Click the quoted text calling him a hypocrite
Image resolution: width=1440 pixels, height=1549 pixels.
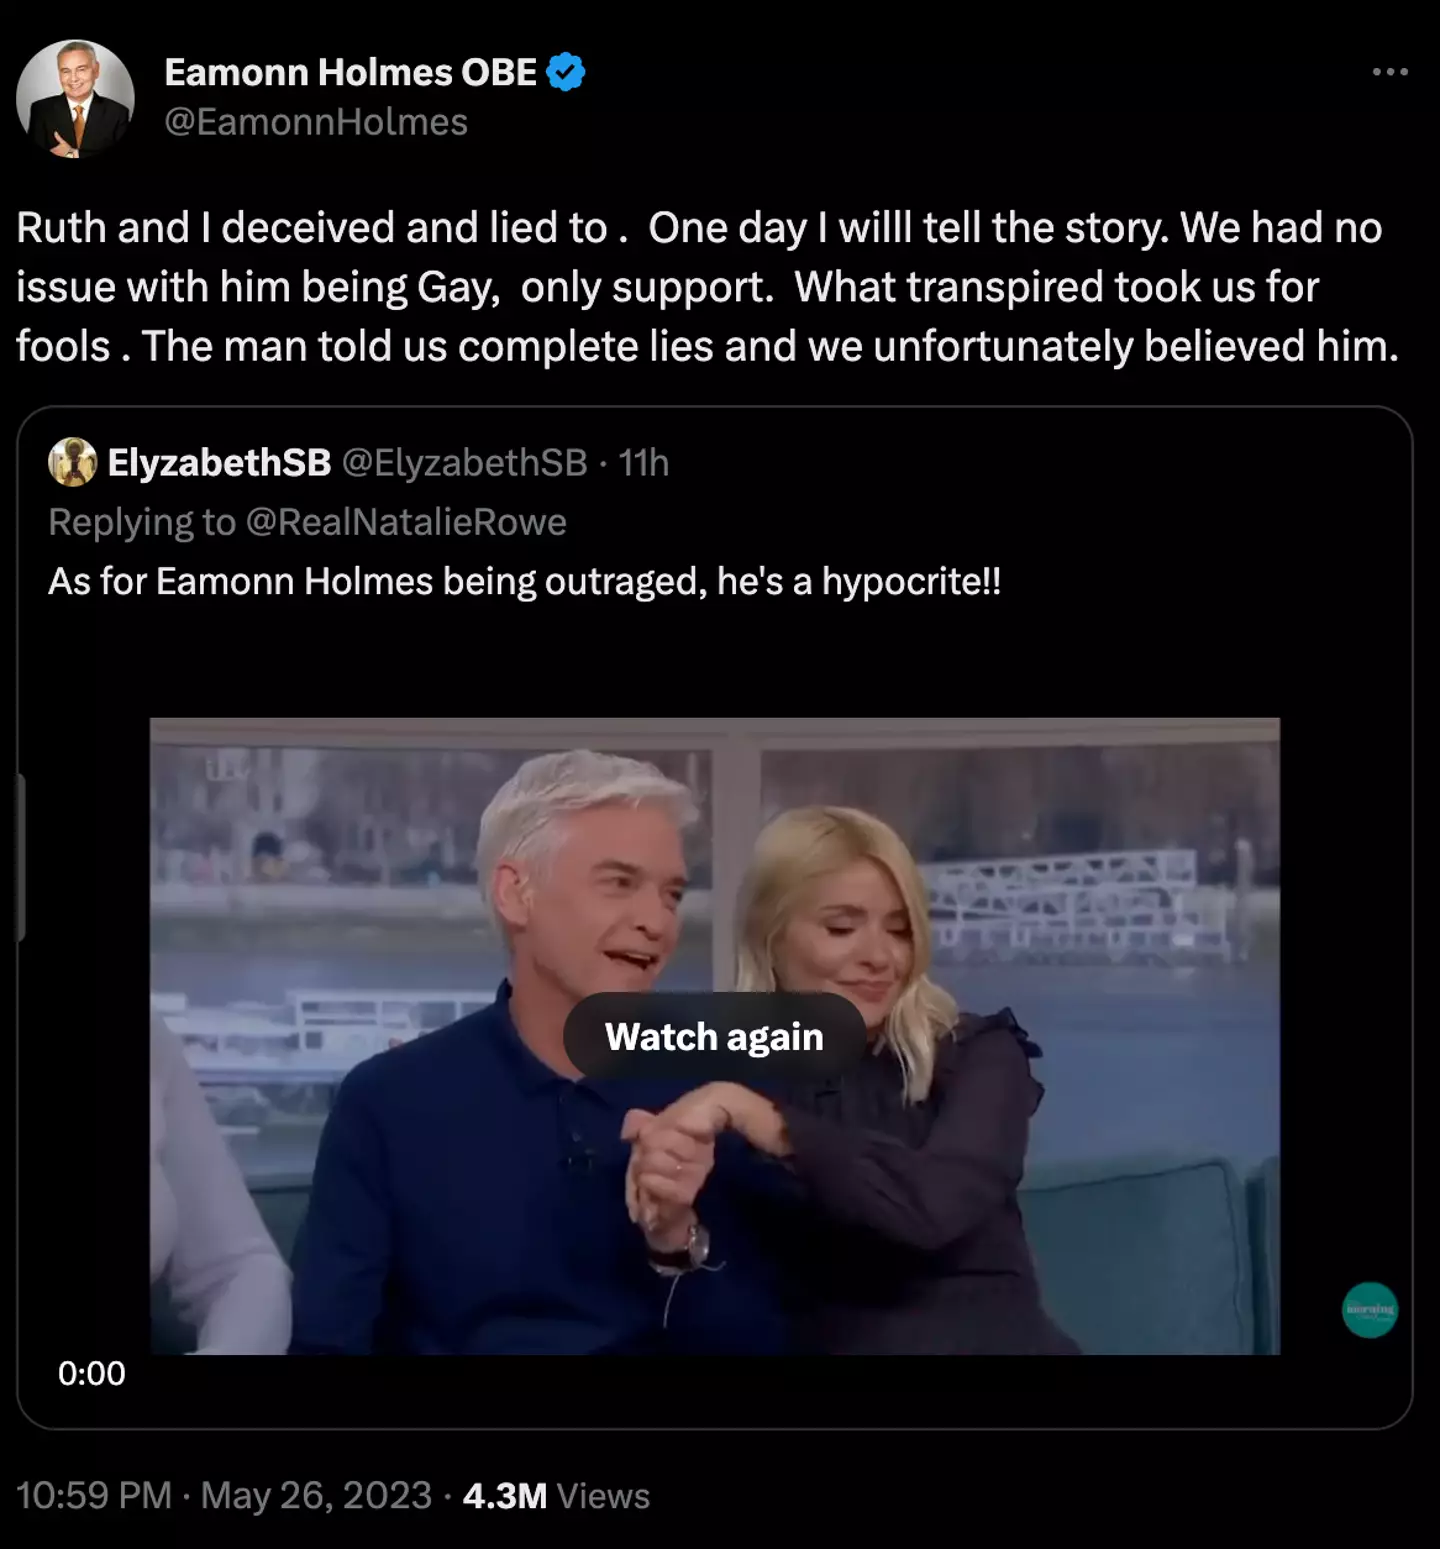click(524, 581)
